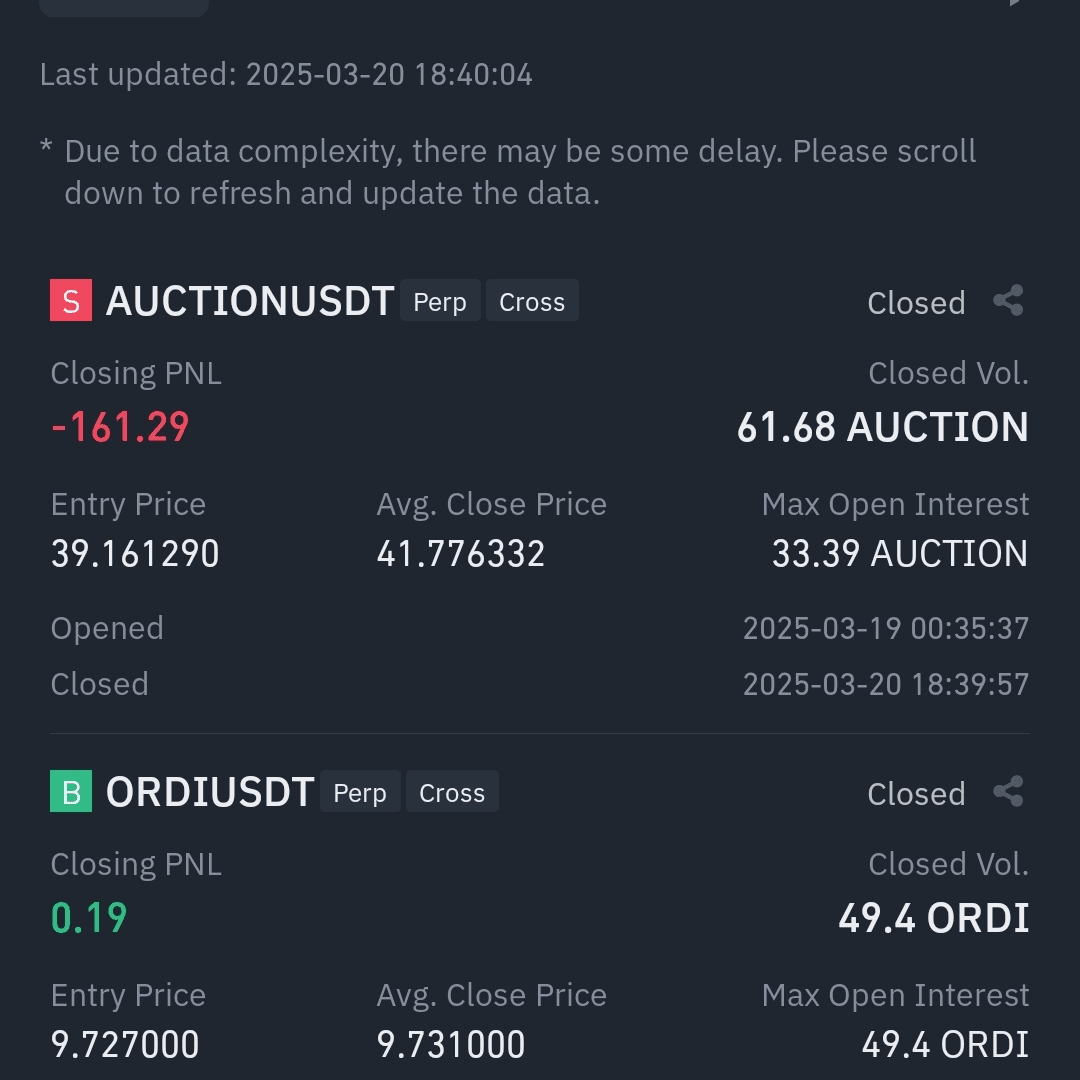Tap the Last updated timestamp
This screenshot has height=1080, width=1080.
pos(286,74)
